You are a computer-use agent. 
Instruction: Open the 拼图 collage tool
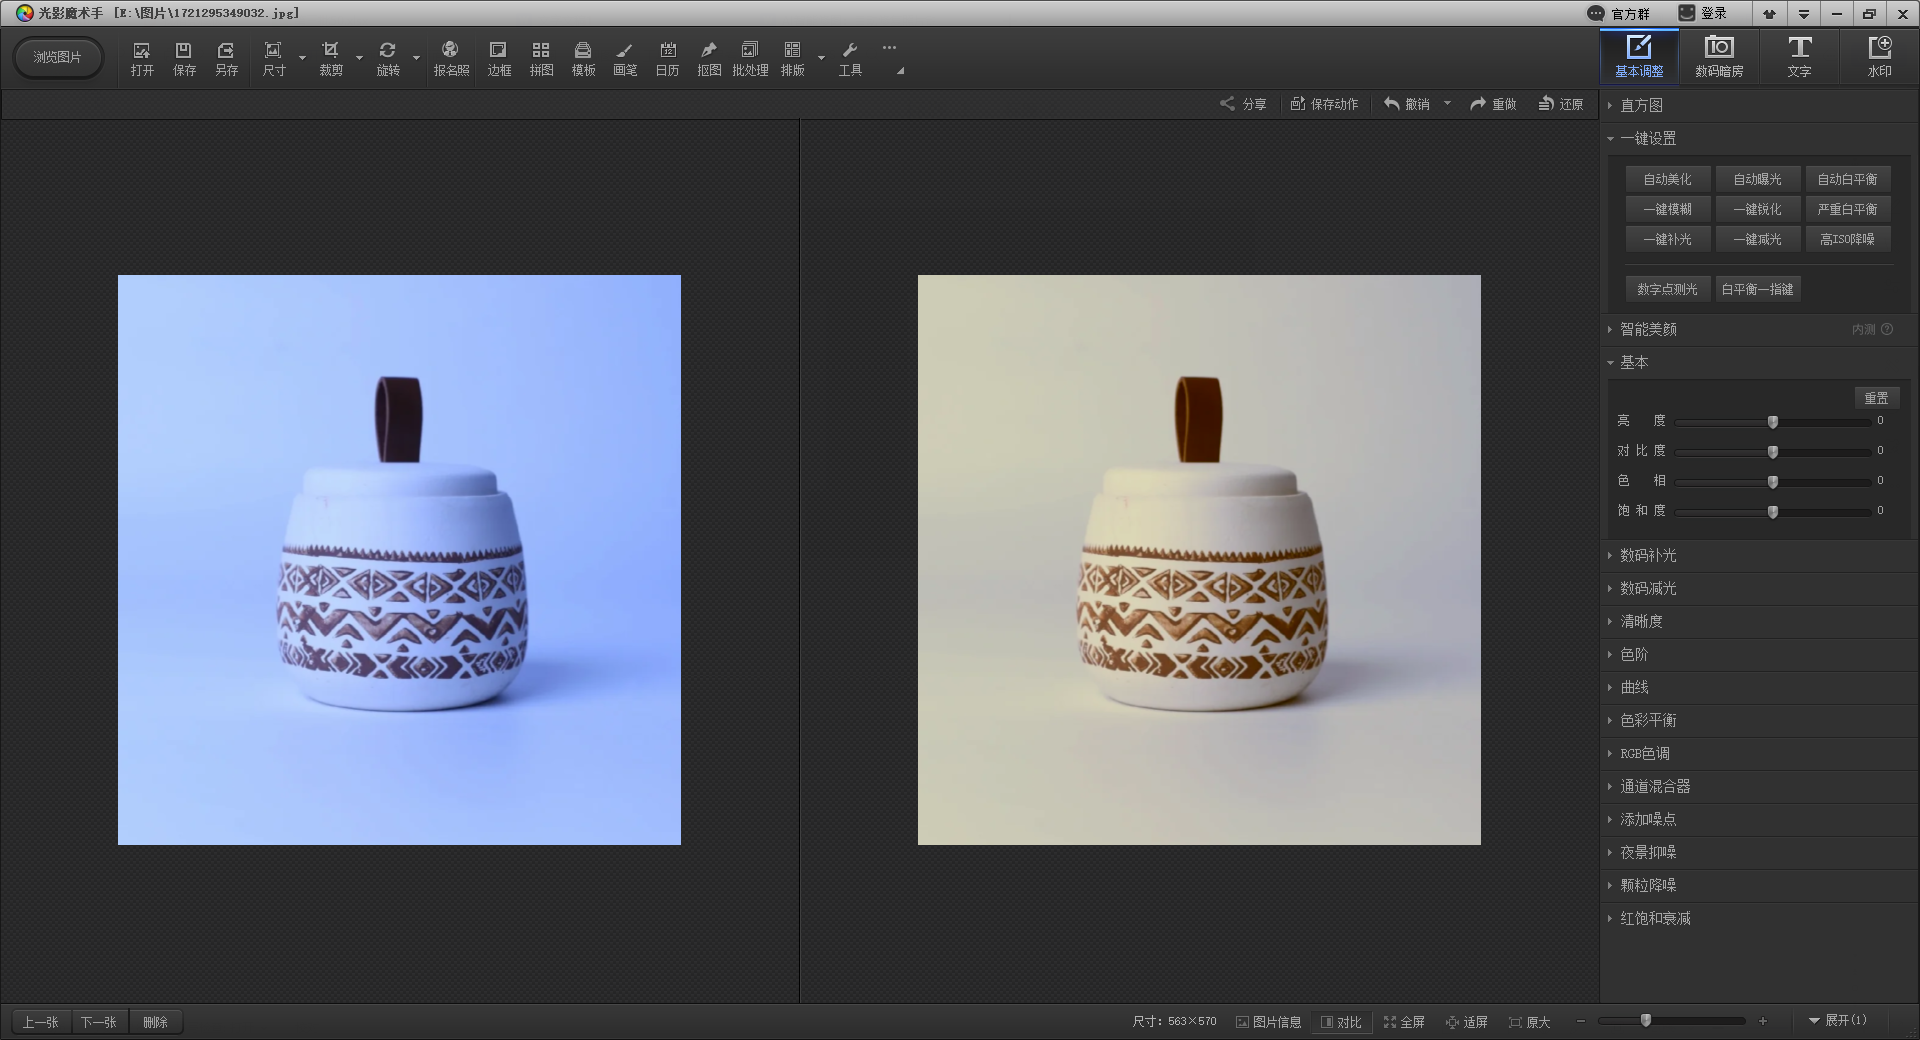pyautogui.click(x=541, y=59)
